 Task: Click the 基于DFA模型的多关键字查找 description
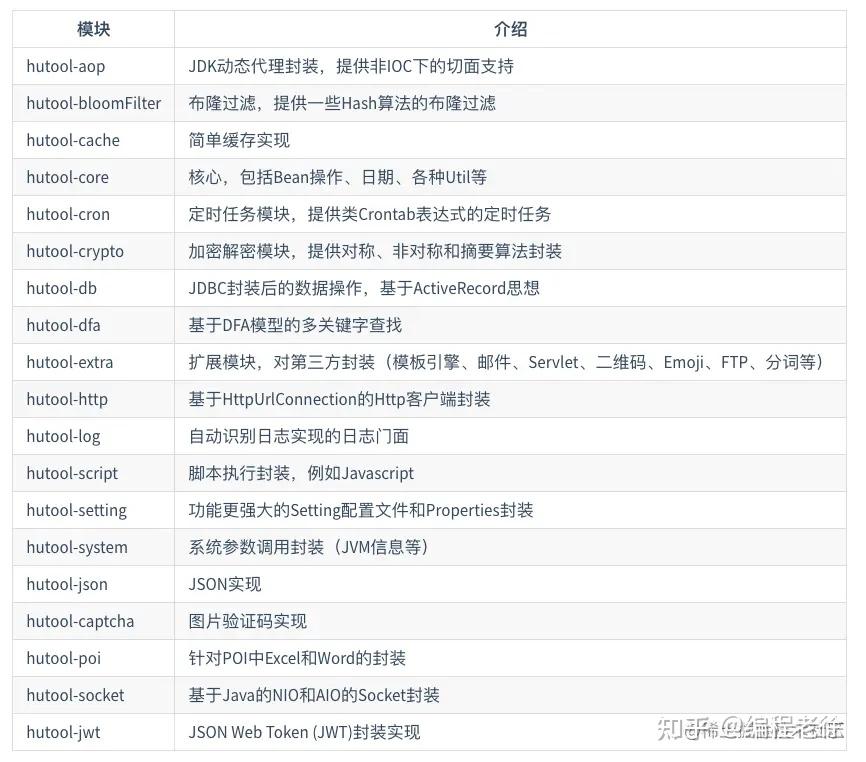pyautogui.click(x=295, y=325)
